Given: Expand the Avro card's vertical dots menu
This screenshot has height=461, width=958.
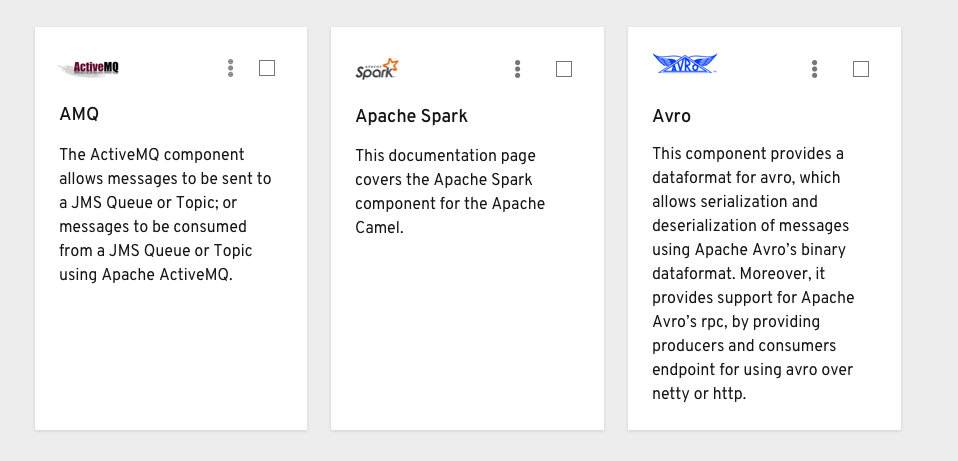Looking at the screenshot, I should tap(814, 69).
